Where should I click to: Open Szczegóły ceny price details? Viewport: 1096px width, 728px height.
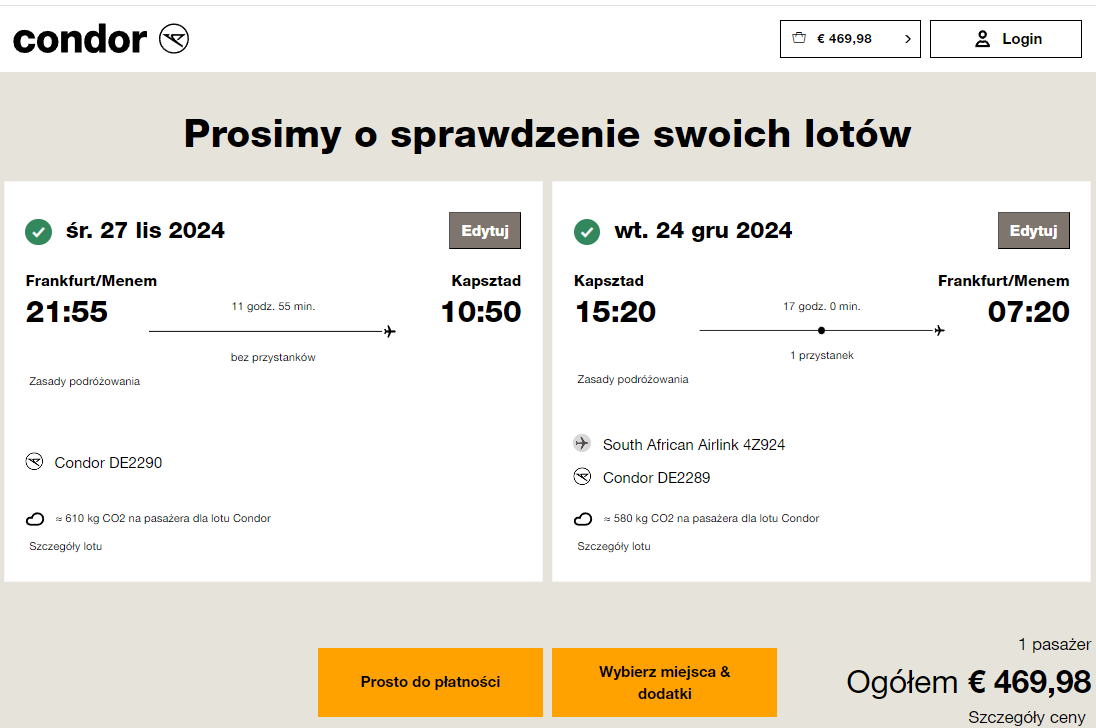tap(1026, 718)
